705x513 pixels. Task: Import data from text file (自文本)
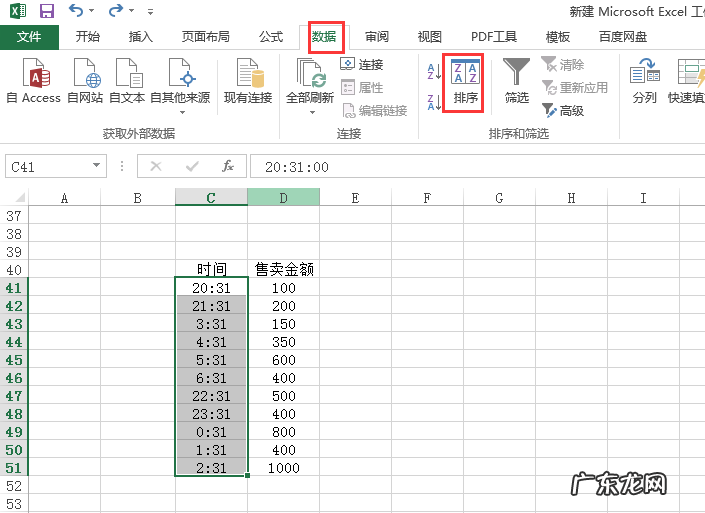[x=127, y=82]
